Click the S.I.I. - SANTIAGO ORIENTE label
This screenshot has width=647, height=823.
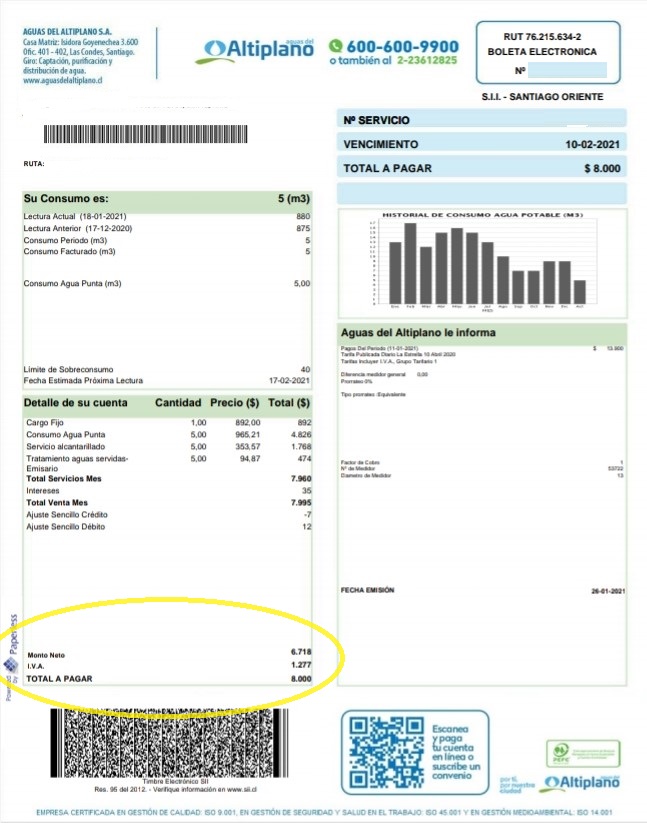[x=543, y=97]
